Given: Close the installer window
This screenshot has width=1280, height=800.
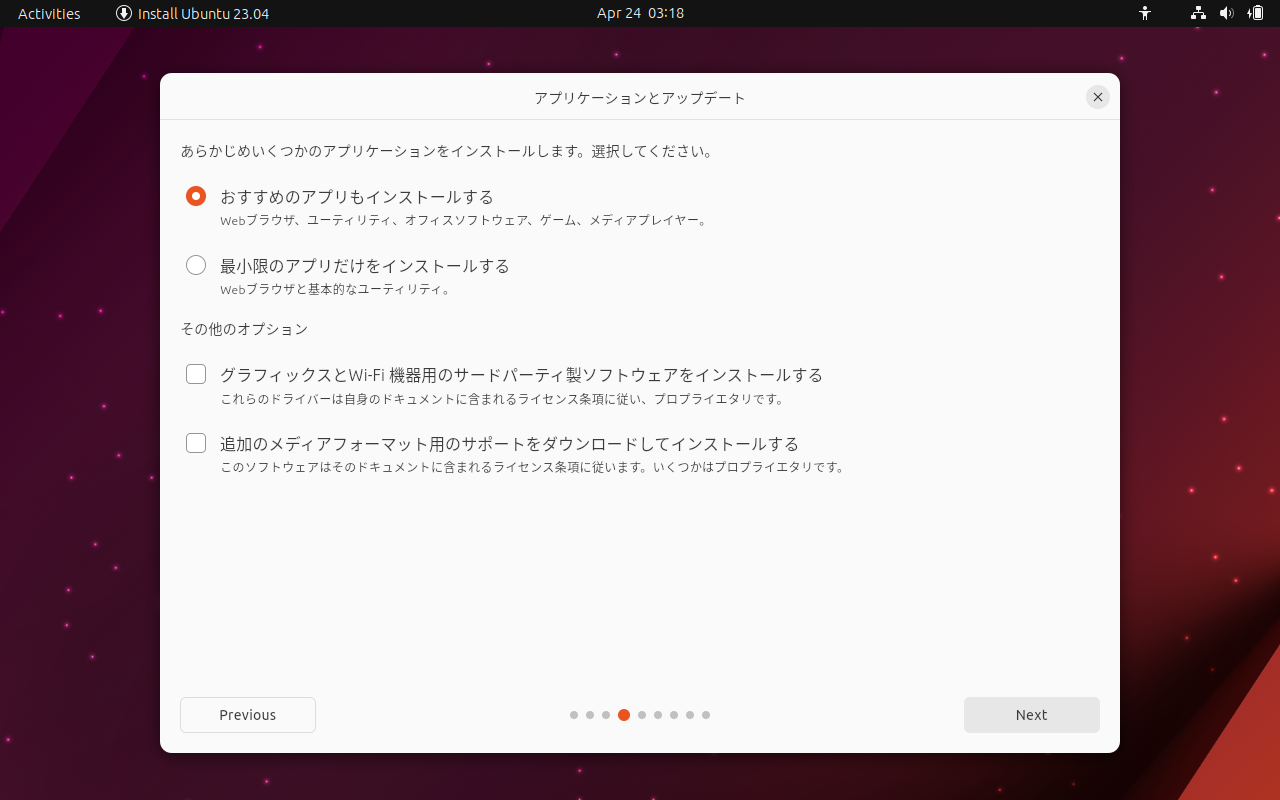Looking at the screenshot, I should tap(1098, 97).
